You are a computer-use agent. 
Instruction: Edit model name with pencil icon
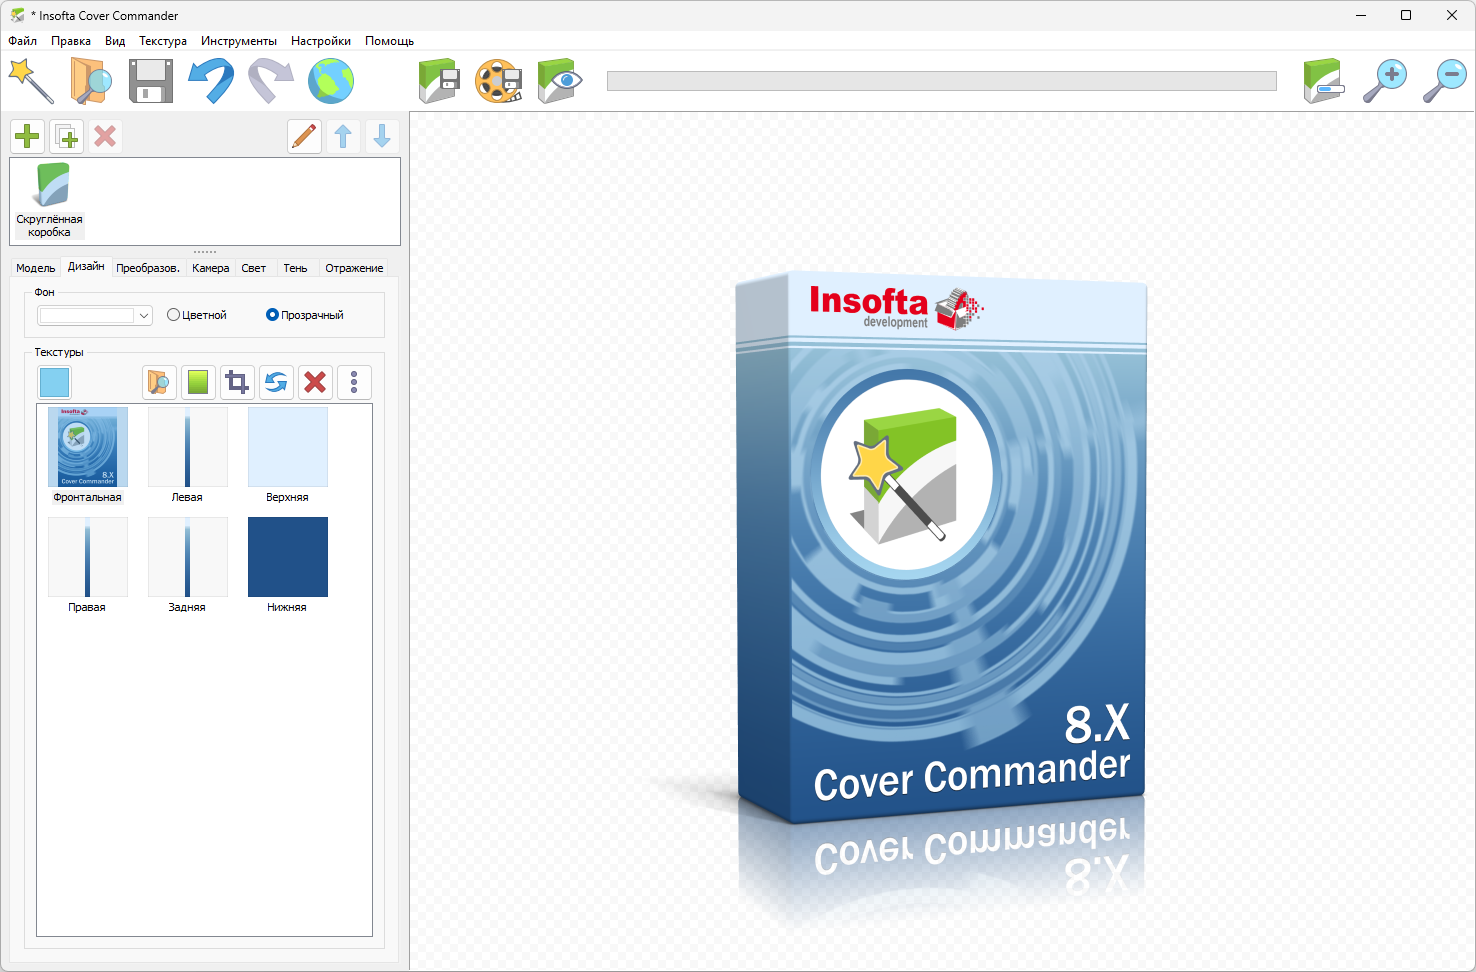click(x=304, y=136)
